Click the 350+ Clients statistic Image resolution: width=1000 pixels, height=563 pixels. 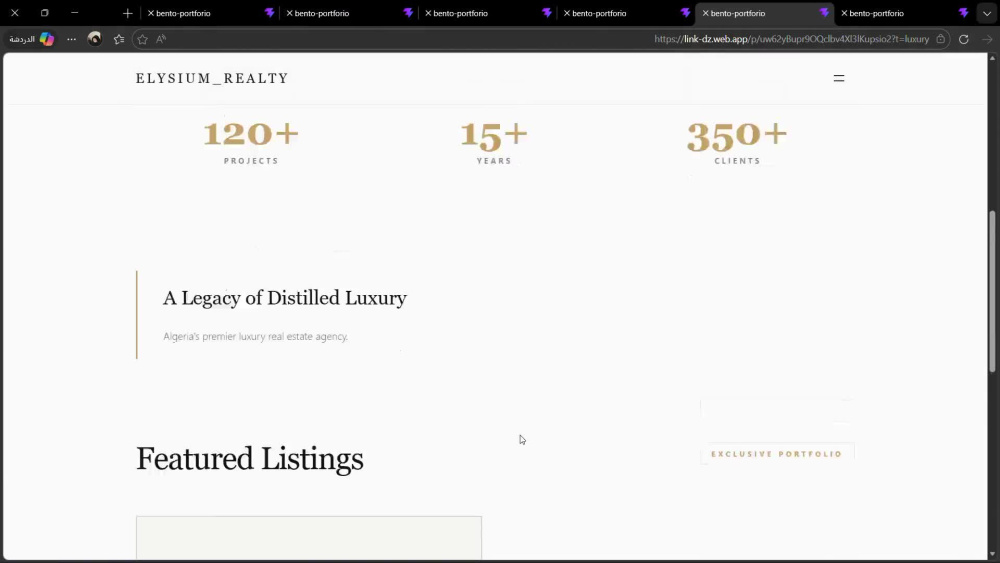[737, 143]
